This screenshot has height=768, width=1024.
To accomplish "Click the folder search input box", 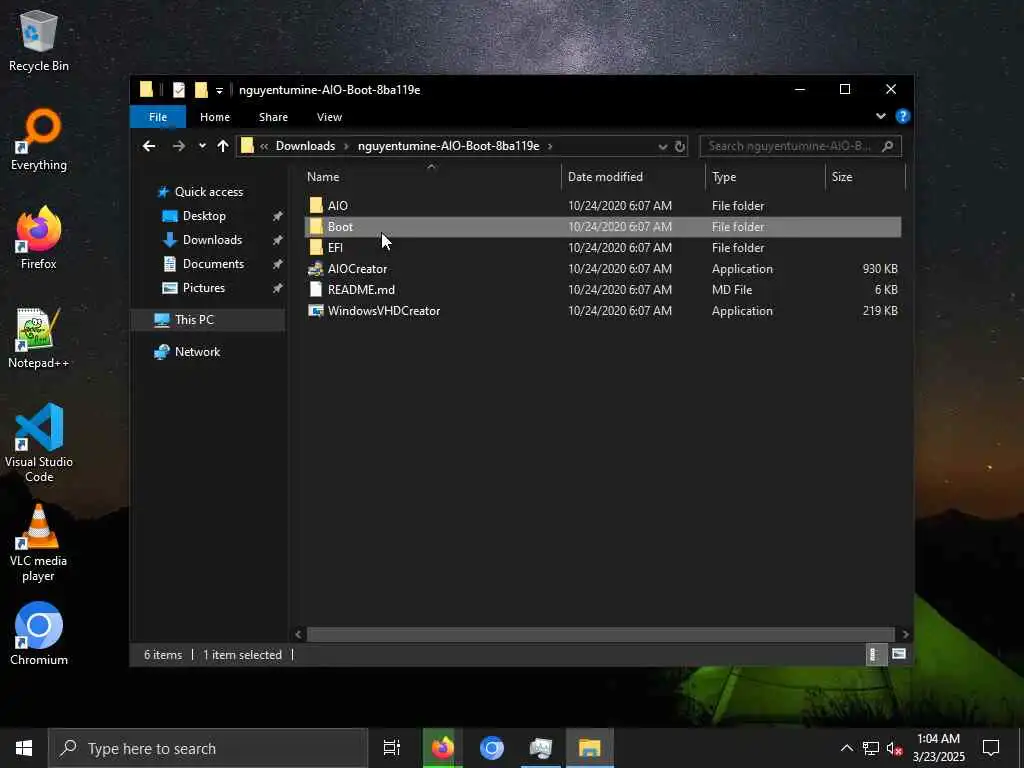I will (x=792, y=146).
